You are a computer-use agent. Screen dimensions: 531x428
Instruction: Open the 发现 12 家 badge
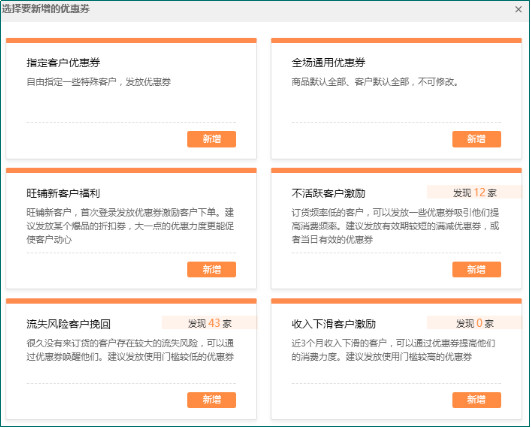coord(474,192)
